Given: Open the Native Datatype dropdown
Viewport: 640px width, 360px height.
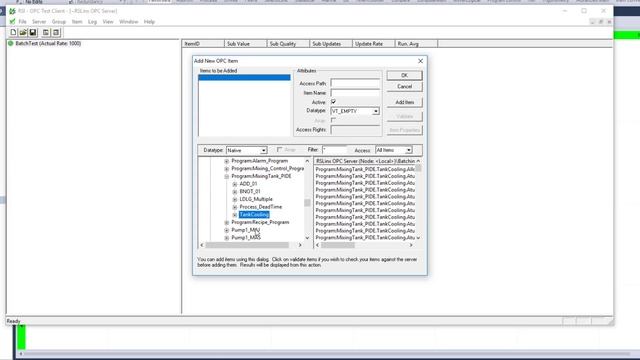Looking at the screenshot, I should [263, 151].
